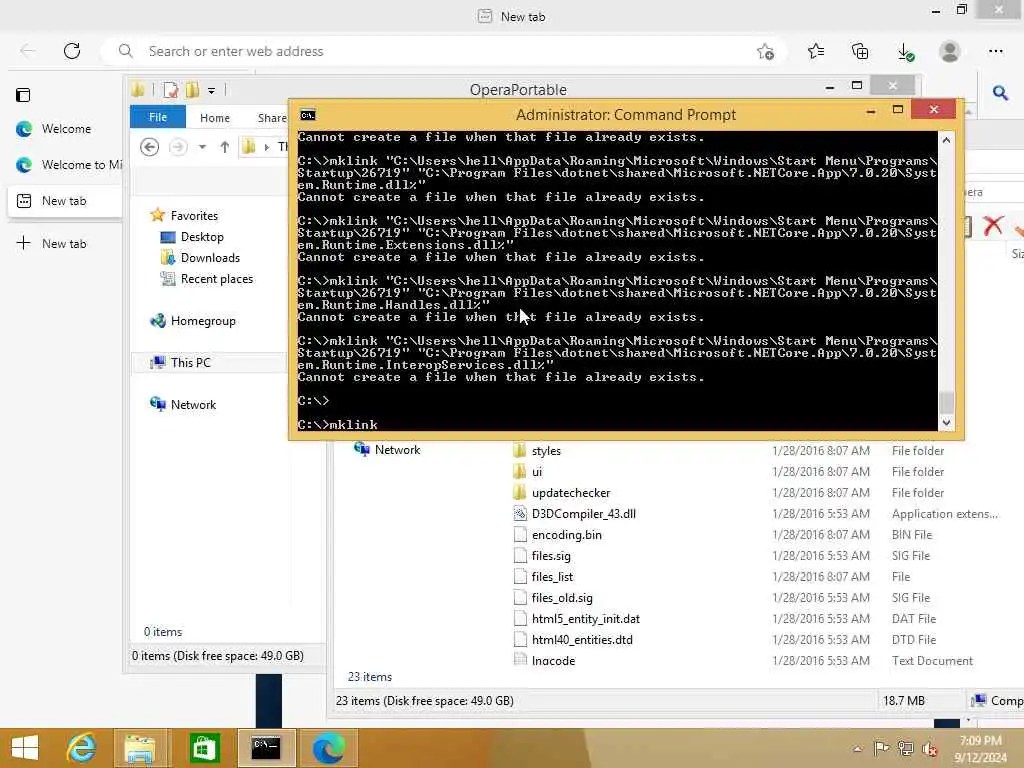Image resolution: width=1024 pixels, height=768 pixels.
Task: Open the File menu in OperaPortable
Action: pyautogui.click(x=158, y=117)
